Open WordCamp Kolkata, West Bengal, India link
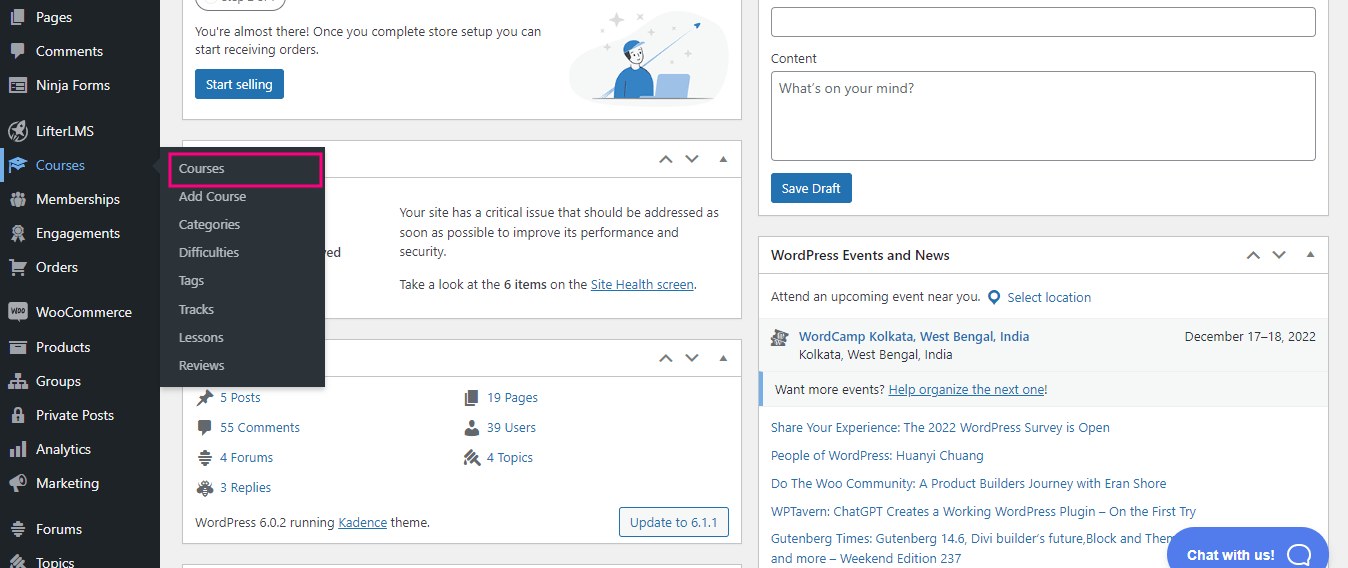 pyautogui.click(x=914, y=336)
